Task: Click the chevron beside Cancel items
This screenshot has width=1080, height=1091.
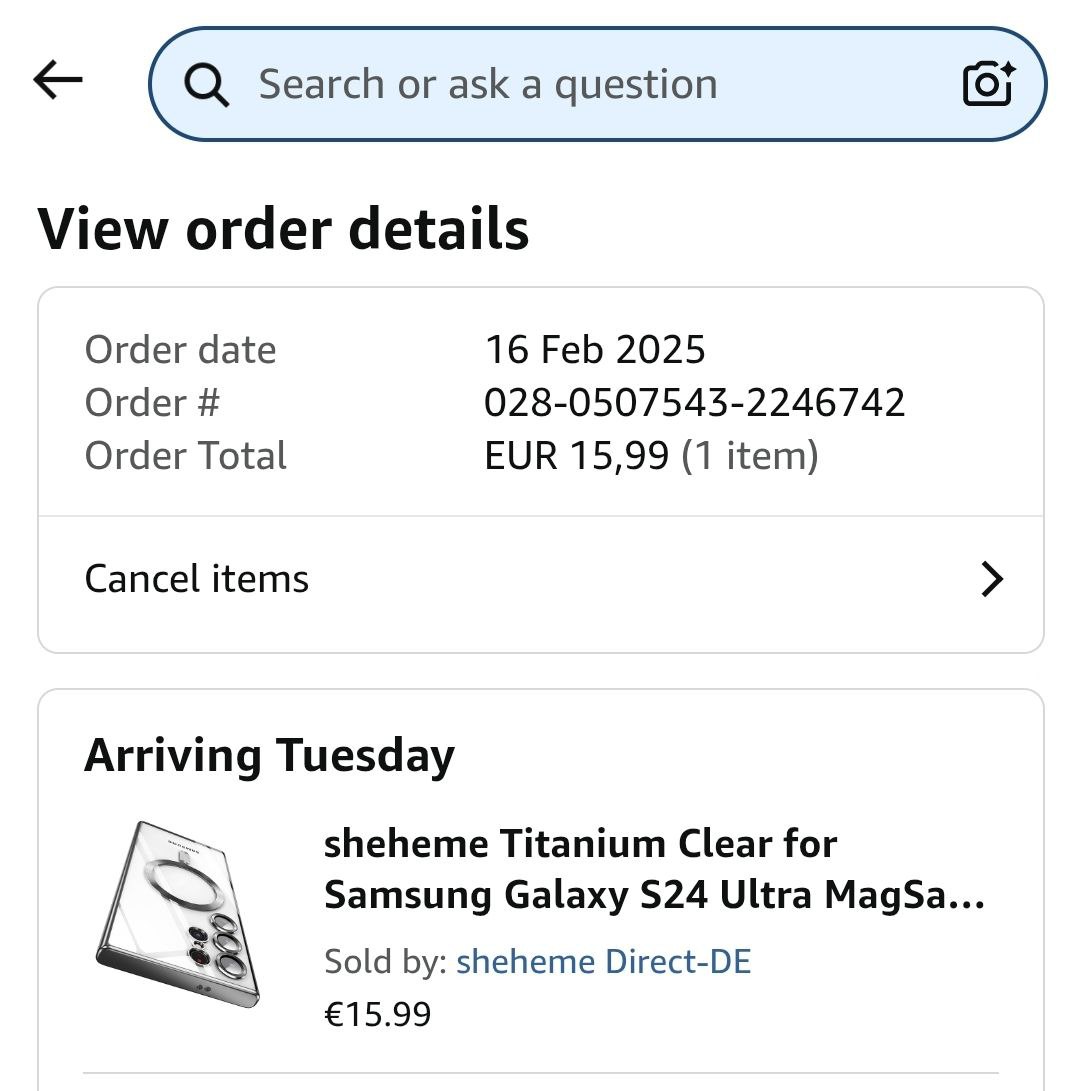Action: pos(991,579)
